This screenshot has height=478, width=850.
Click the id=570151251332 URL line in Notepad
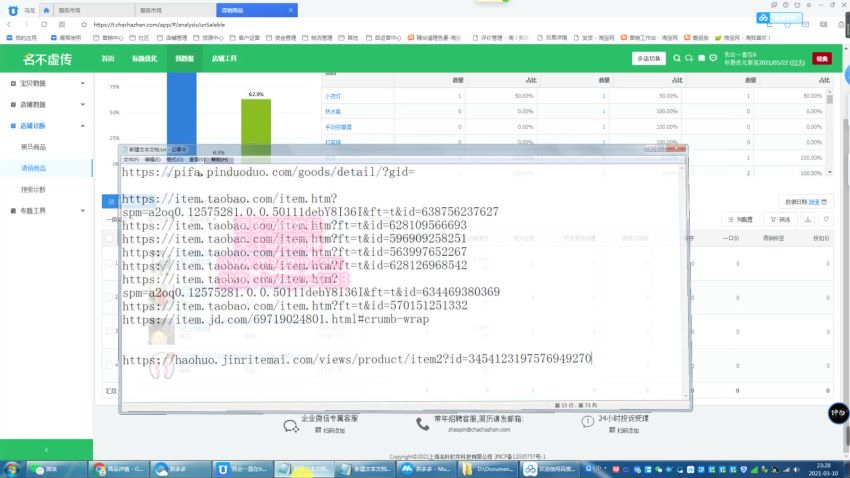pyautogui.click(x=295, y=306)
